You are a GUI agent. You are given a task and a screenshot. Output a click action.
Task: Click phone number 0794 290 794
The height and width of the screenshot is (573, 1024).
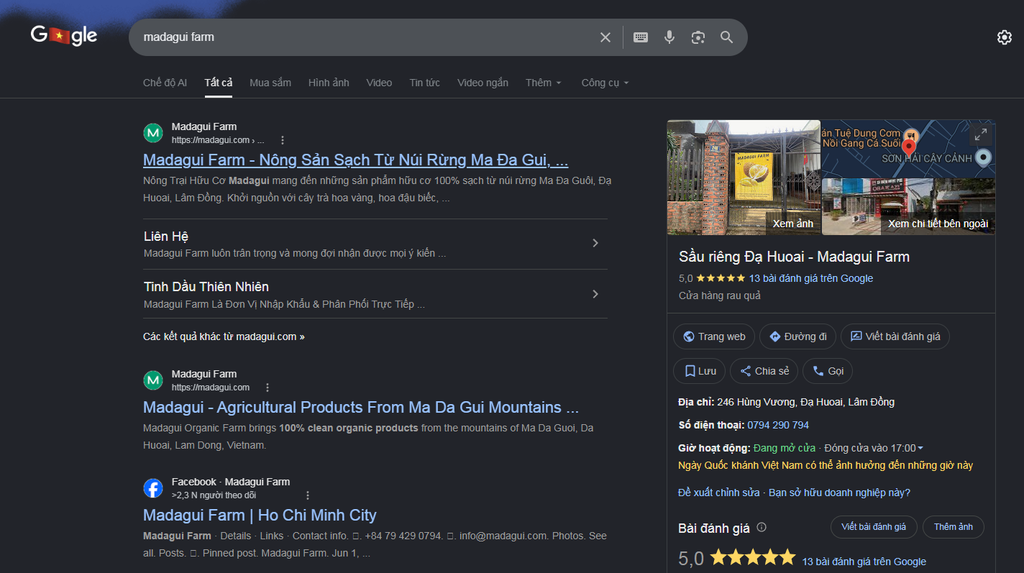778,425
